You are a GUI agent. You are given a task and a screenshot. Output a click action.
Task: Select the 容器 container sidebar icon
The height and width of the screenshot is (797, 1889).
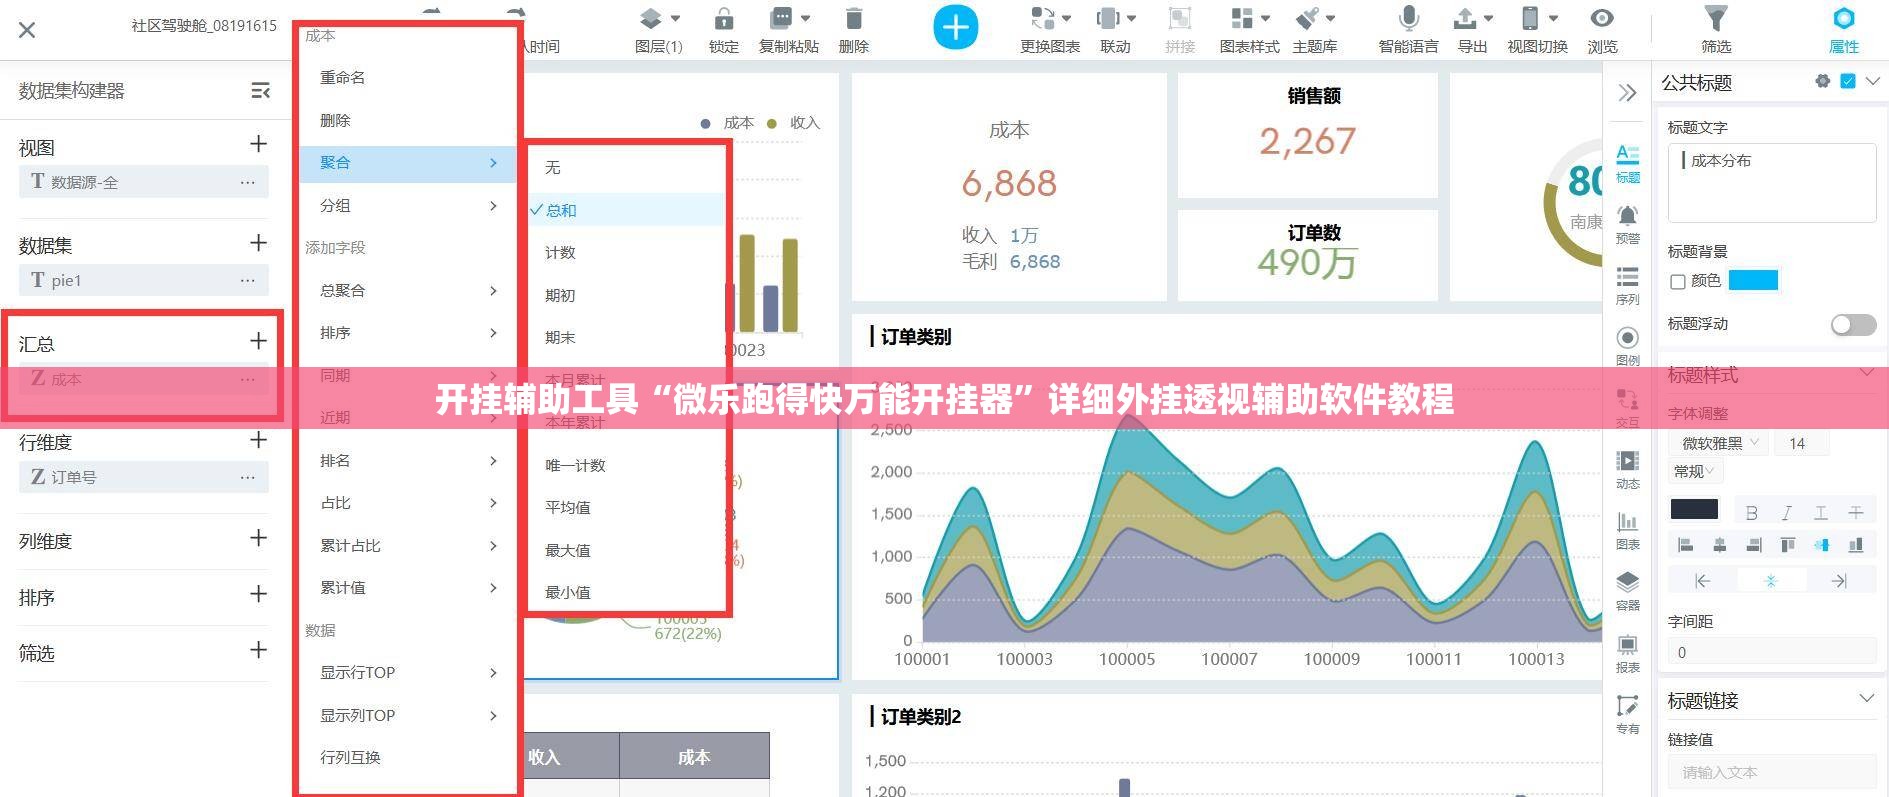tap(1628, 592)
